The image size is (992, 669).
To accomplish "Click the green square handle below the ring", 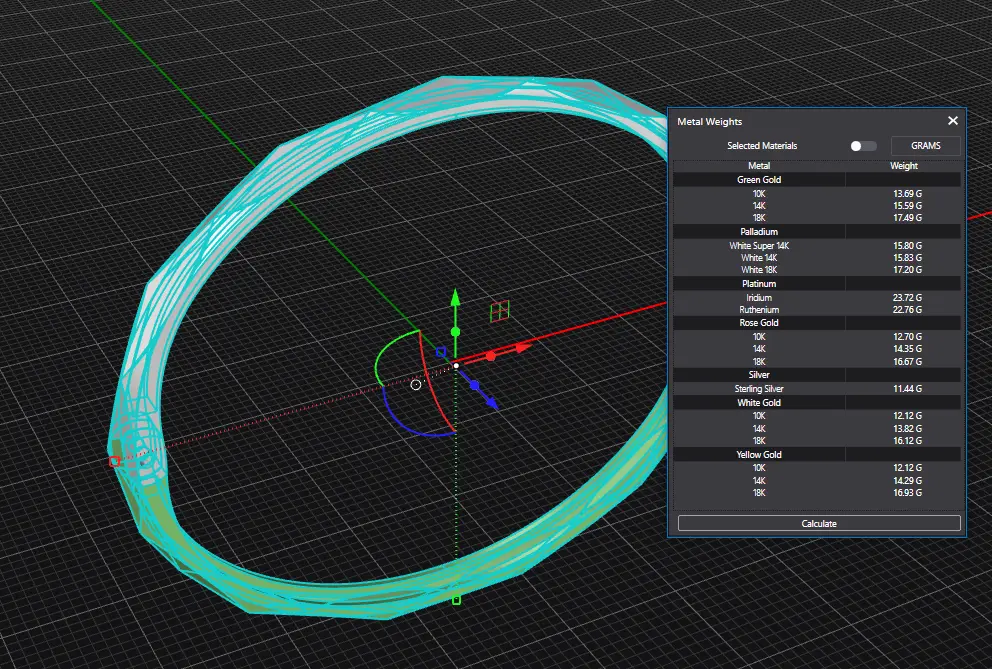I will point(456,599).
